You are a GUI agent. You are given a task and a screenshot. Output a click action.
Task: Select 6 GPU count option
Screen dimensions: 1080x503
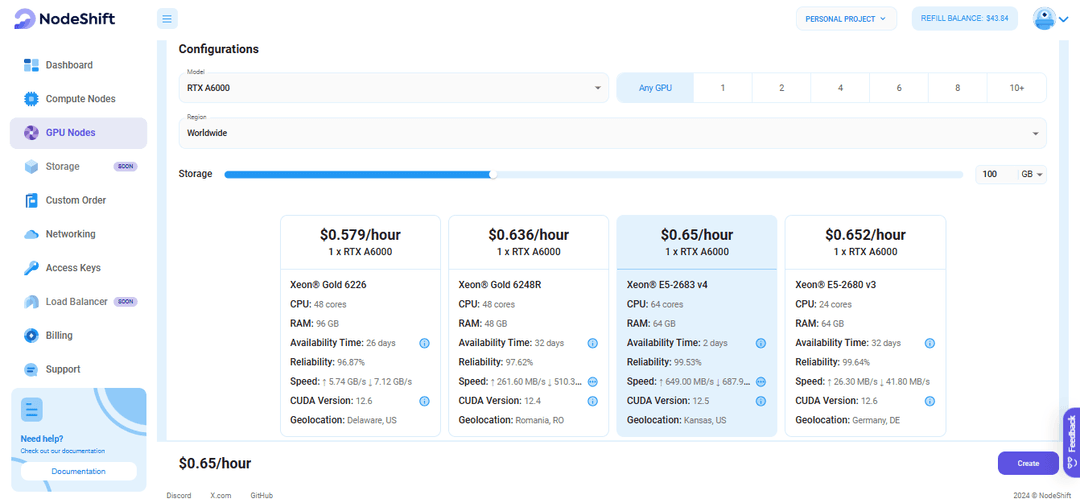coord(899,88)
